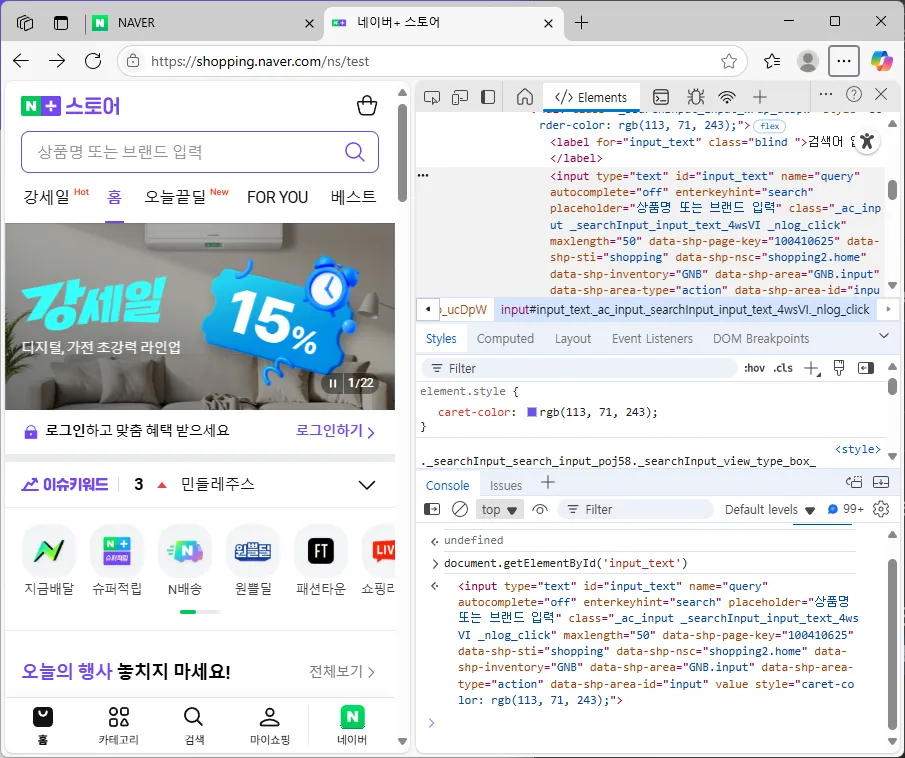
Task: Expand more Styles pane tabs chevron
Action: tap(884, 336)
